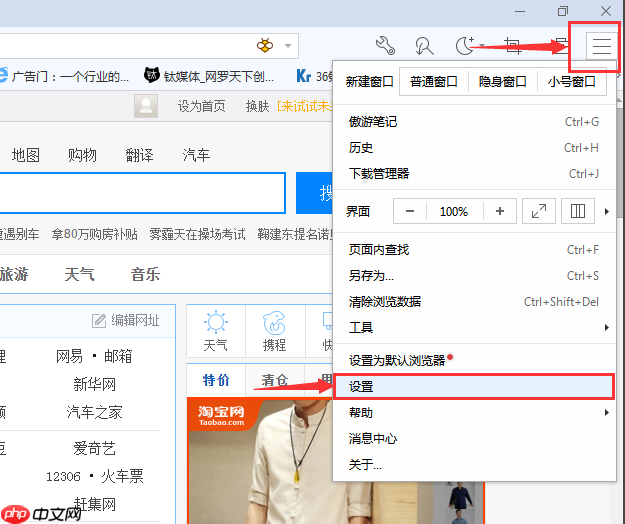Open 隐身窗口 incognito window option

click(x=503, y=82)
